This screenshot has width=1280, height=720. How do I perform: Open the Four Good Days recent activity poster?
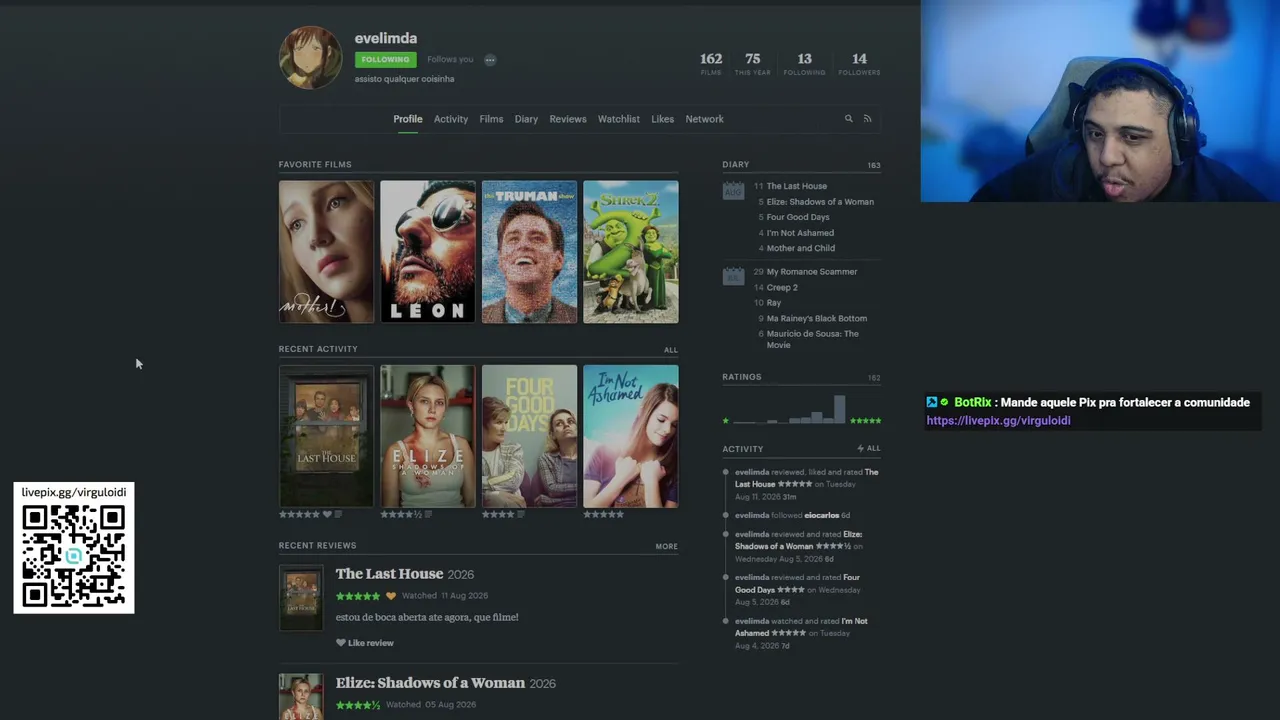coord(530,436)
